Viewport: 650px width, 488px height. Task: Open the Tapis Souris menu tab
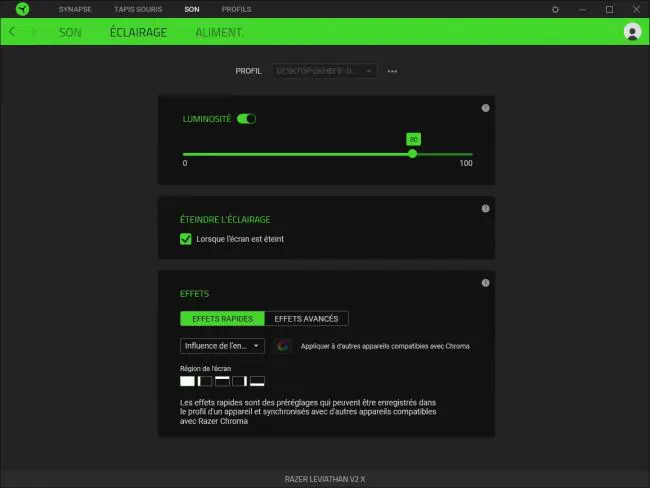(x=138, y=9)
